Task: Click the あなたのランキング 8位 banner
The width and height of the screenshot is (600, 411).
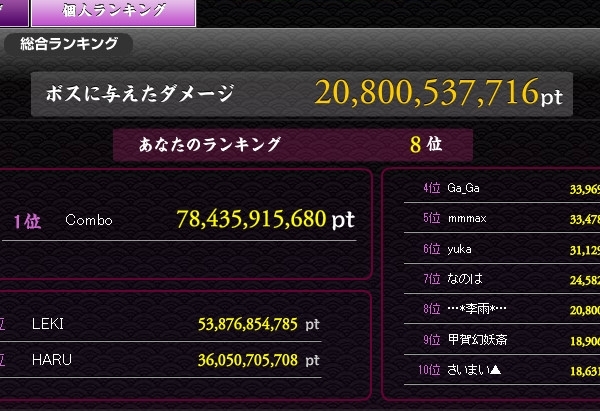Action: point(293,145)
